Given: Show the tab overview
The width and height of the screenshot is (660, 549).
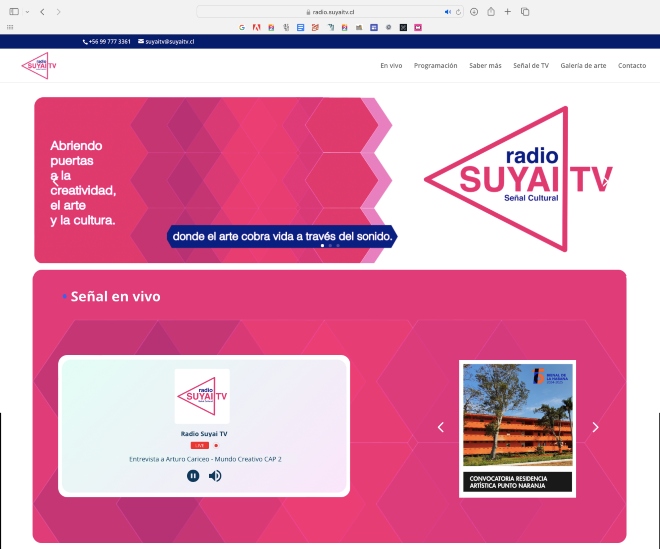Looking at the screenshot, I should coord(525,12).
